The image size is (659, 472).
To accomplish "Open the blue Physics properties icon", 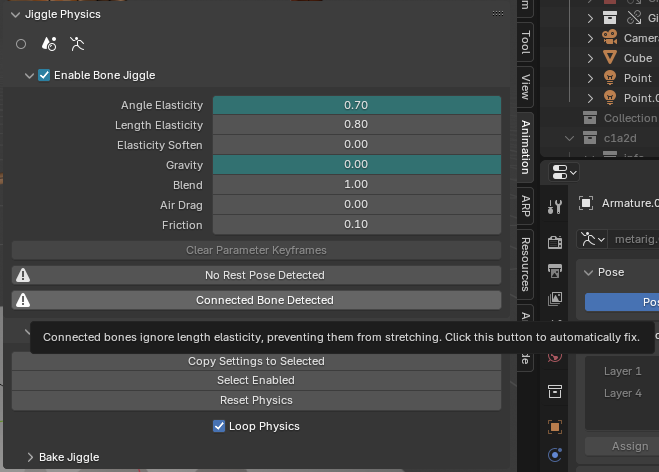I will click(x=555, y=455).
